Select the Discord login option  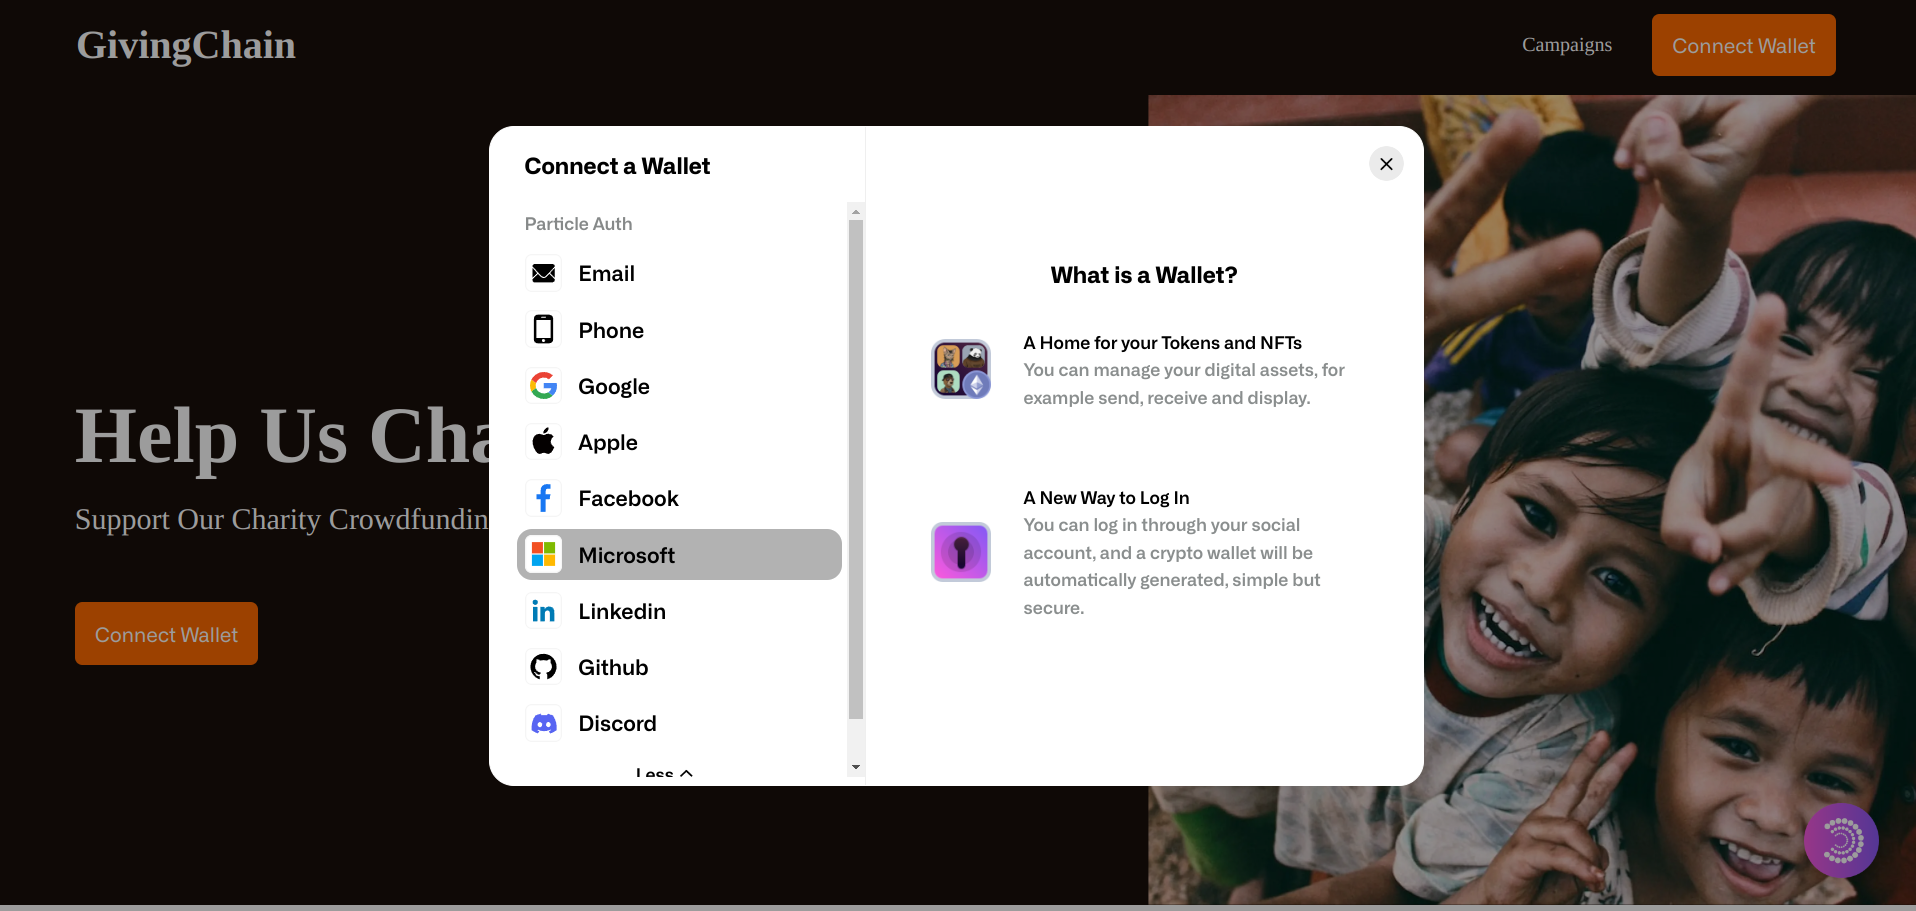pyautogui.click(x=679, y=723)
